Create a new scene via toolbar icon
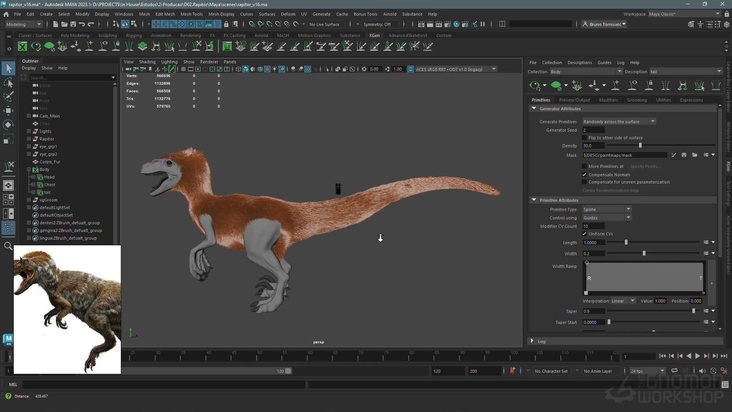732x412 pixels. click(56, 24)
